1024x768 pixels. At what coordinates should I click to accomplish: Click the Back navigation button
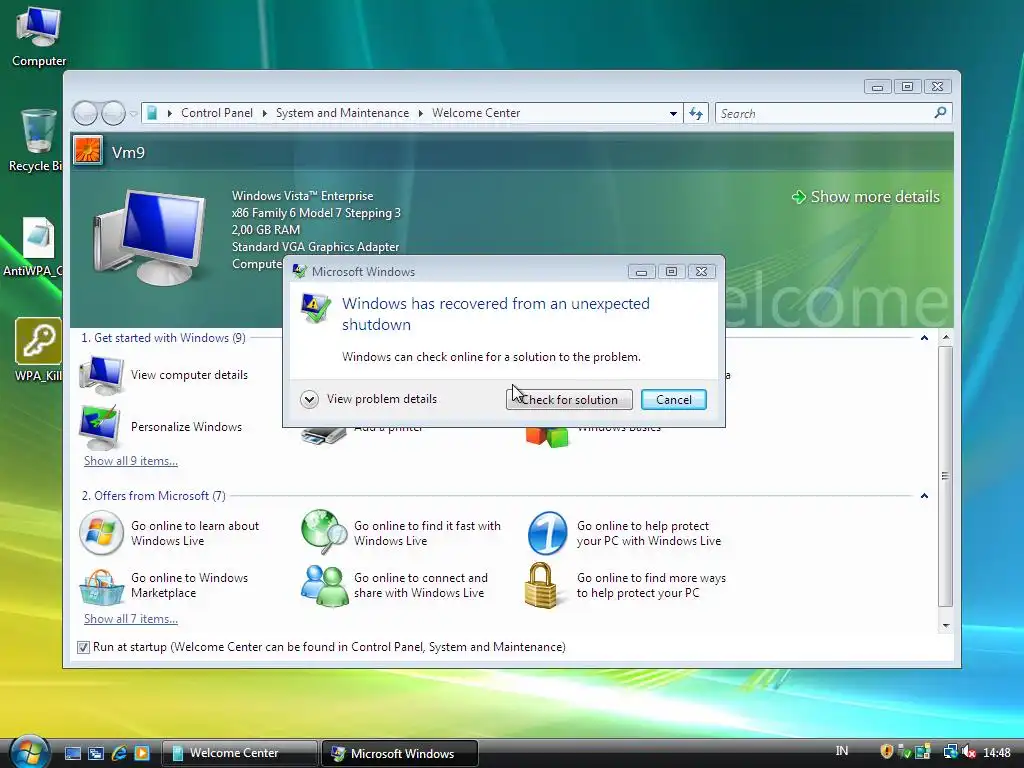[x=85, y=114]
